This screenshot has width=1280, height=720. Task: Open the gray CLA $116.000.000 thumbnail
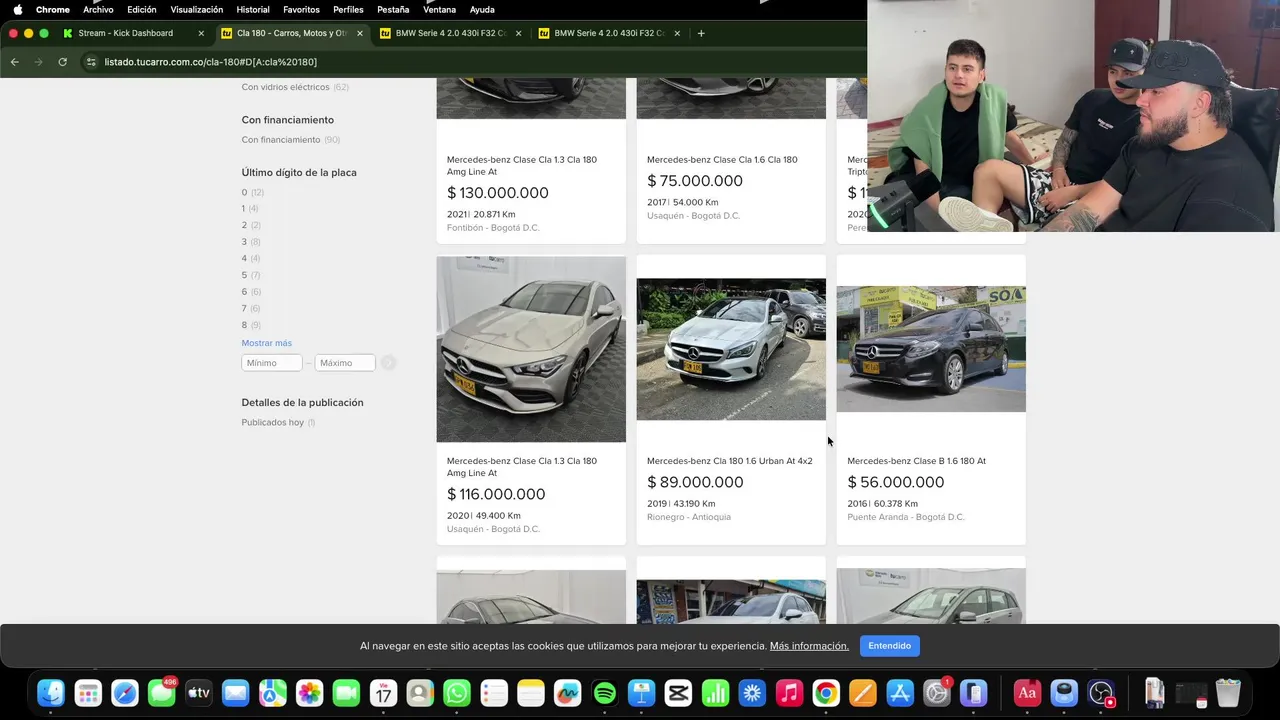531,349
